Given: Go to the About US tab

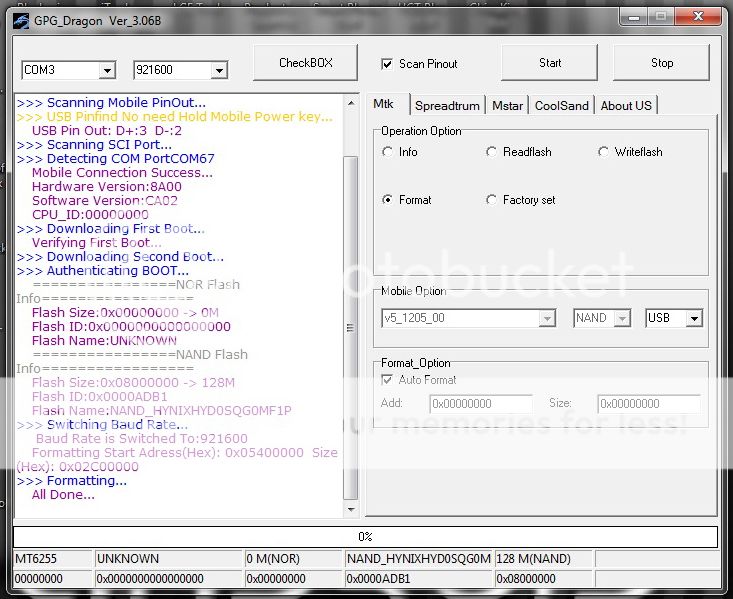Looking at the screenshot, I should (626, 106).
